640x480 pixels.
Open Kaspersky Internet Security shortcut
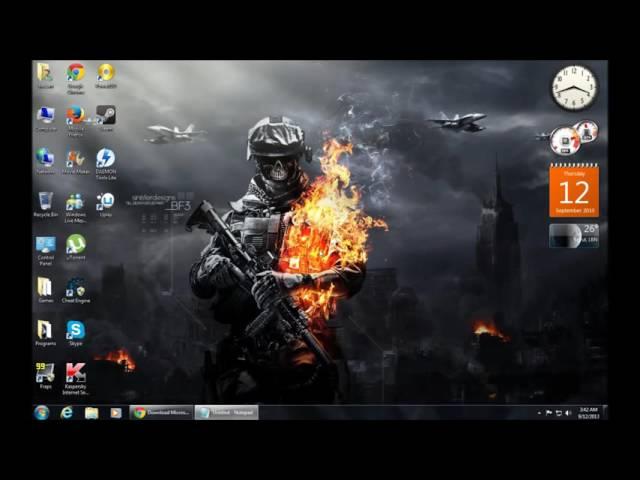[76, 379]
